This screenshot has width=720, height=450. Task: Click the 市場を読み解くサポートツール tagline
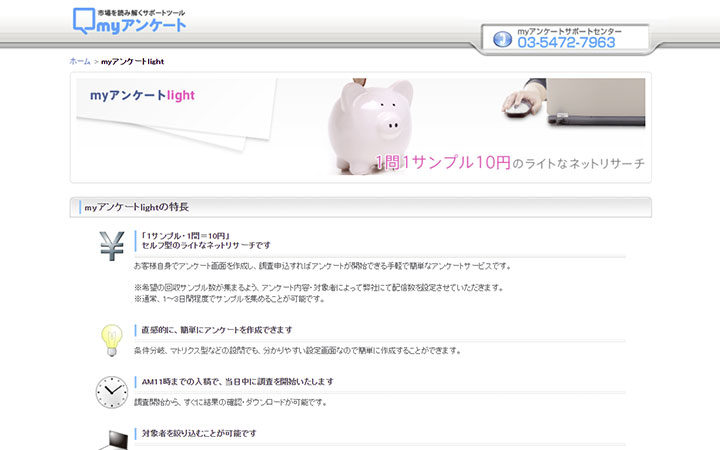point(141,13)
